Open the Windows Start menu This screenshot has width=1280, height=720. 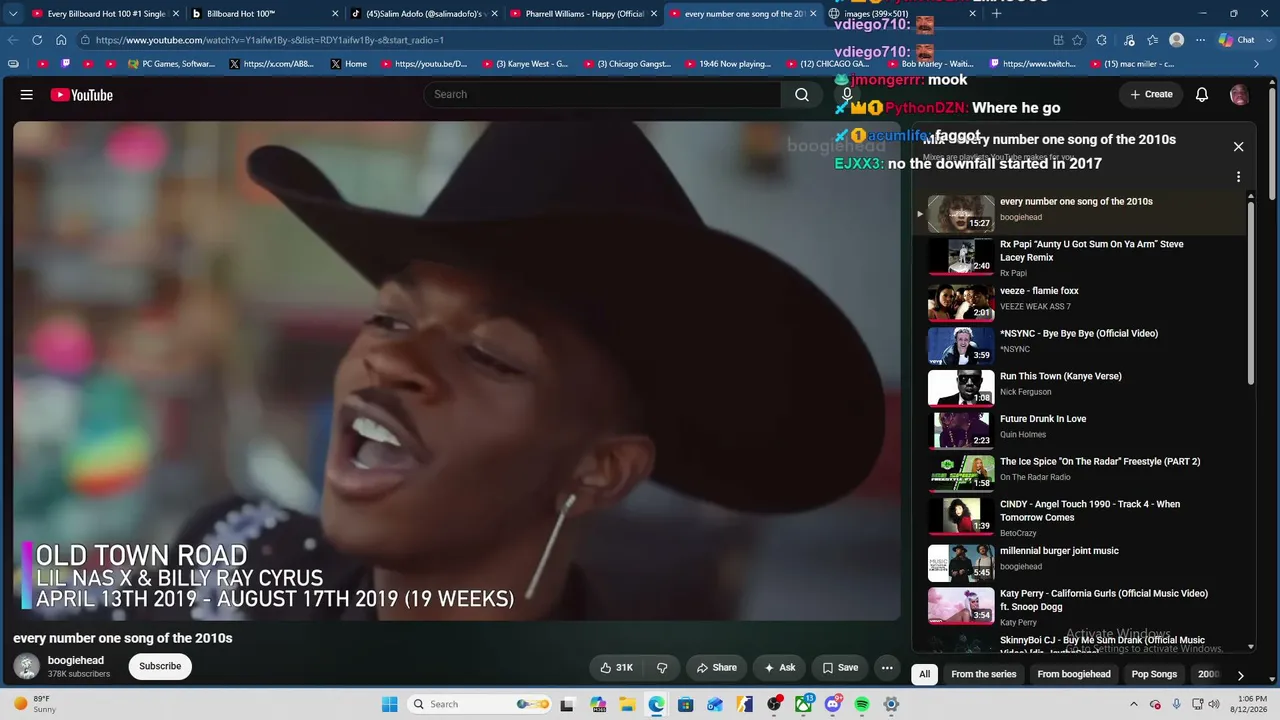(390, 704)
